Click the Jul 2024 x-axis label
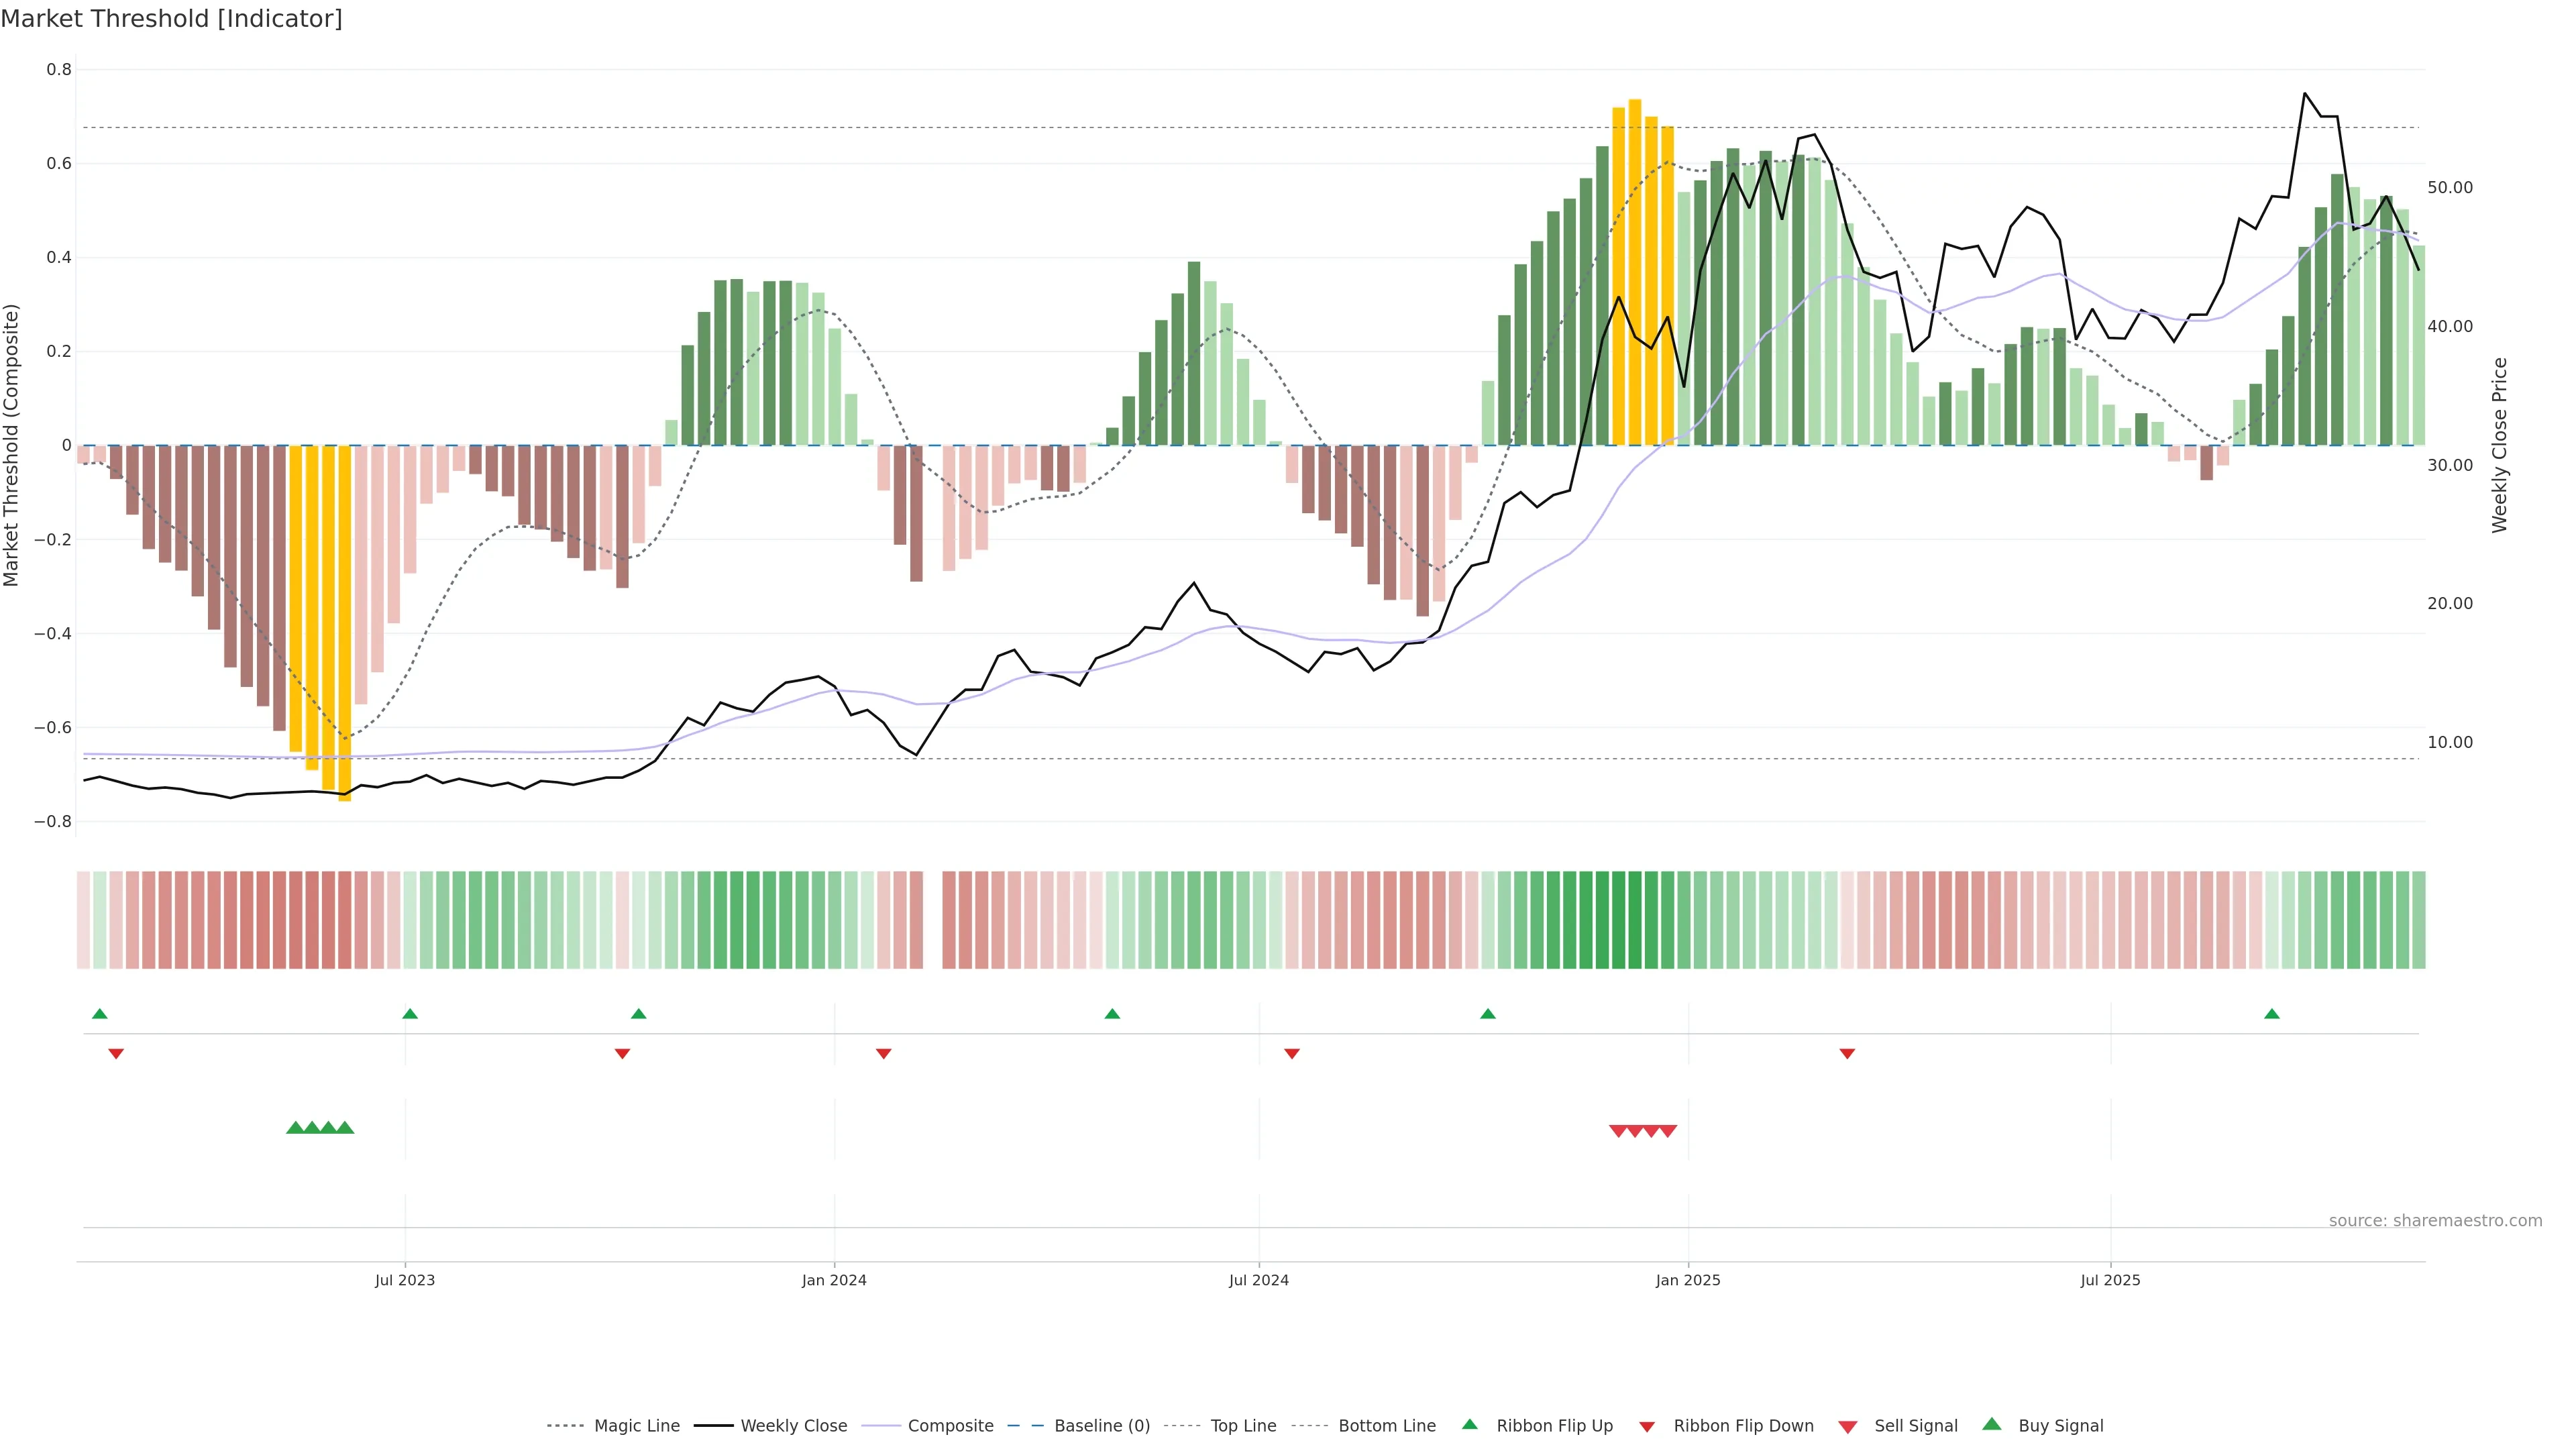 click(x=1258, y=1280)
